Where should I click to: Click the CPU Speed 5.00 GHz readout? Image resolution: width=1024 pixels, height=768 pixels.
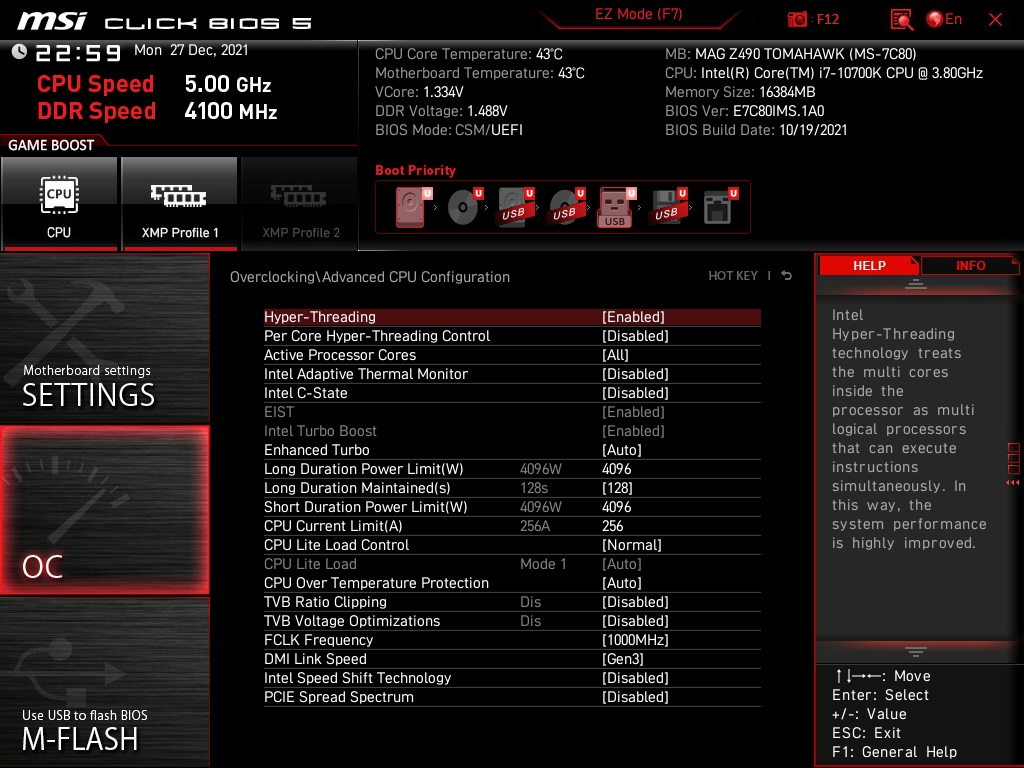click(x=154, y=84)
